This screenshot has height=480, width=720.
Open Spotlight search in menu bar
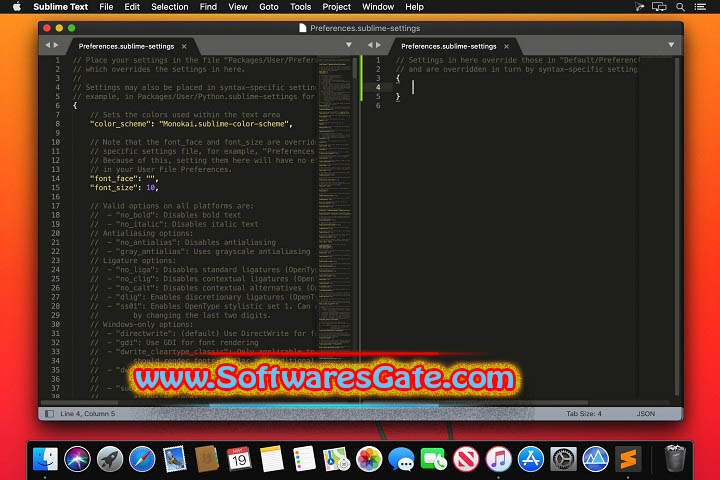click(681, 7)
